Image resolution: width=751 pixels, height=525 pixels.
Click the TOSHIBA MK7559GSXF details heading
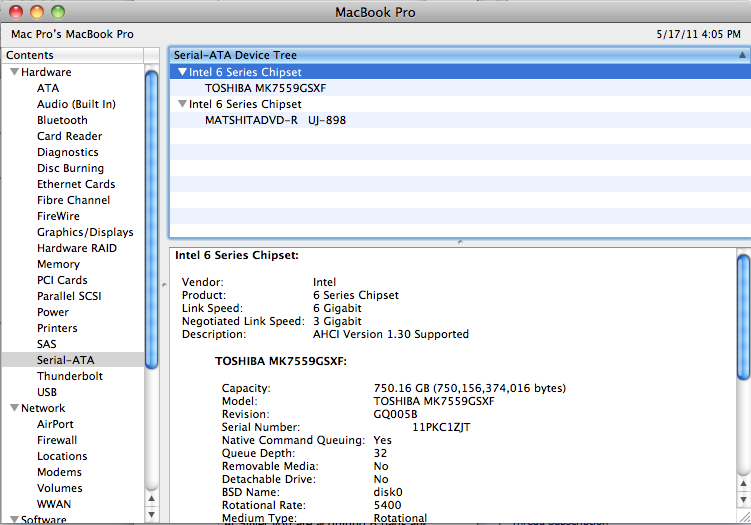tap(281, 361)
